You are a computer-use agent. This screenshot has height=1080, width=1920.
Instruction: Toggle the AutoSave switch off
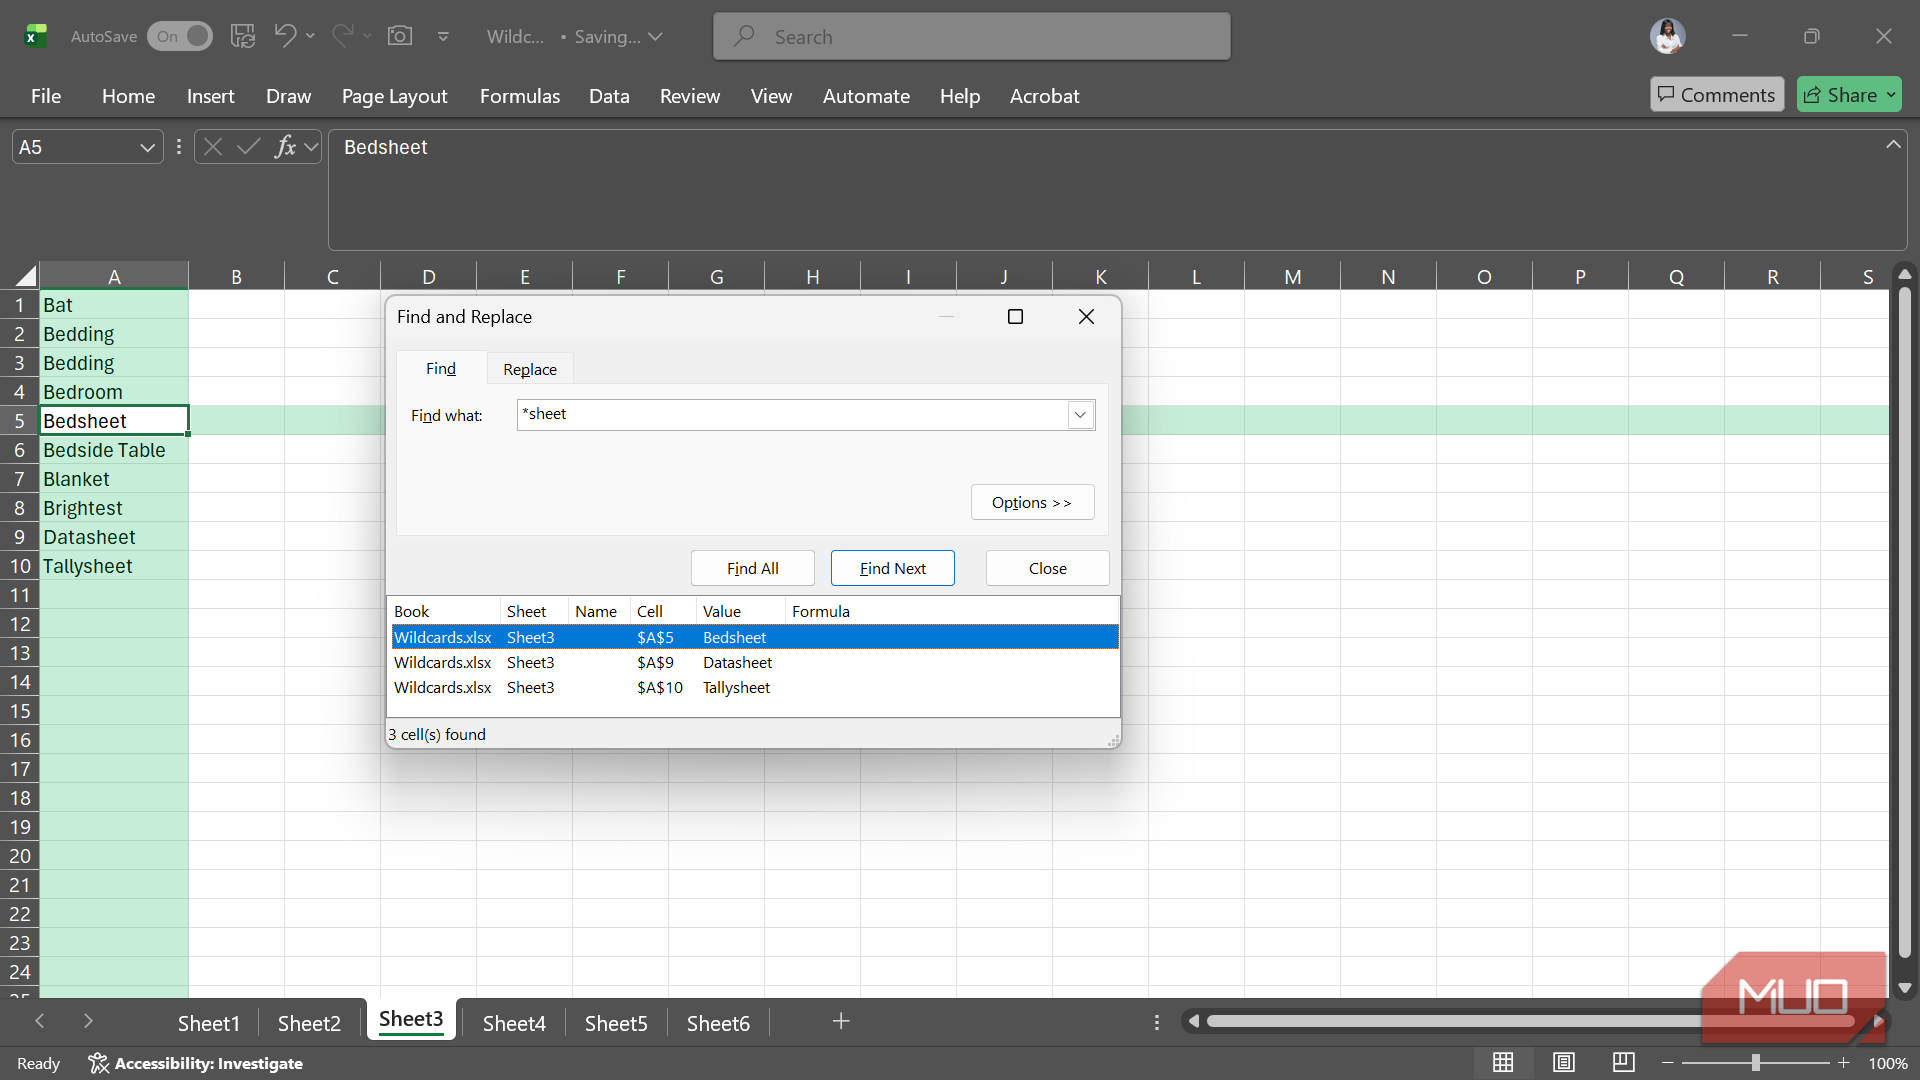click(x=181, y=36)
